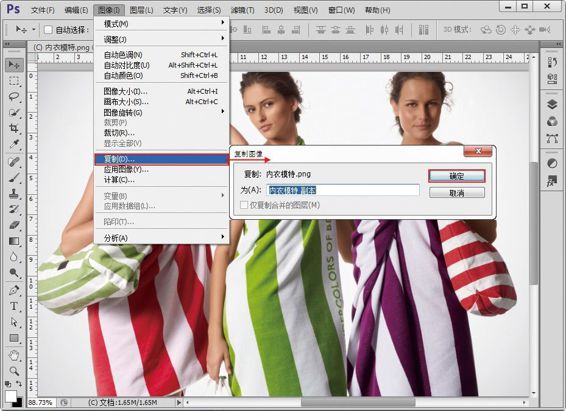Click the 为(A) name input field

pos(343,190)
